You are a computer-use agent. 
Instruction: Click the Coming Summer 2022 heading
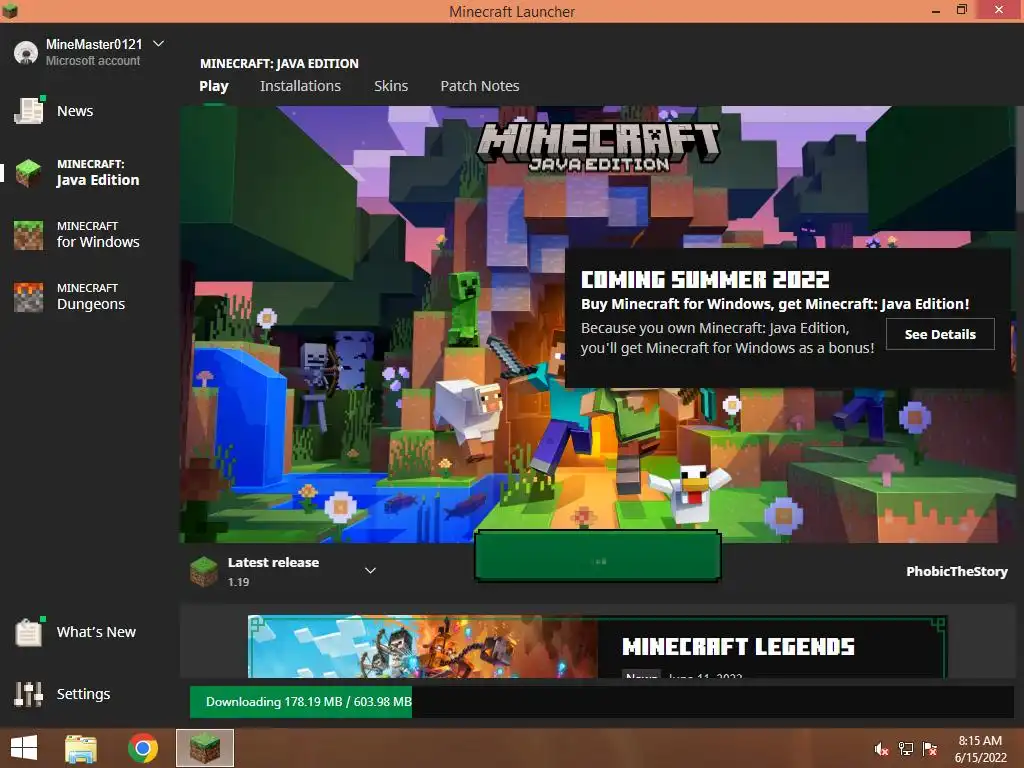705,280
